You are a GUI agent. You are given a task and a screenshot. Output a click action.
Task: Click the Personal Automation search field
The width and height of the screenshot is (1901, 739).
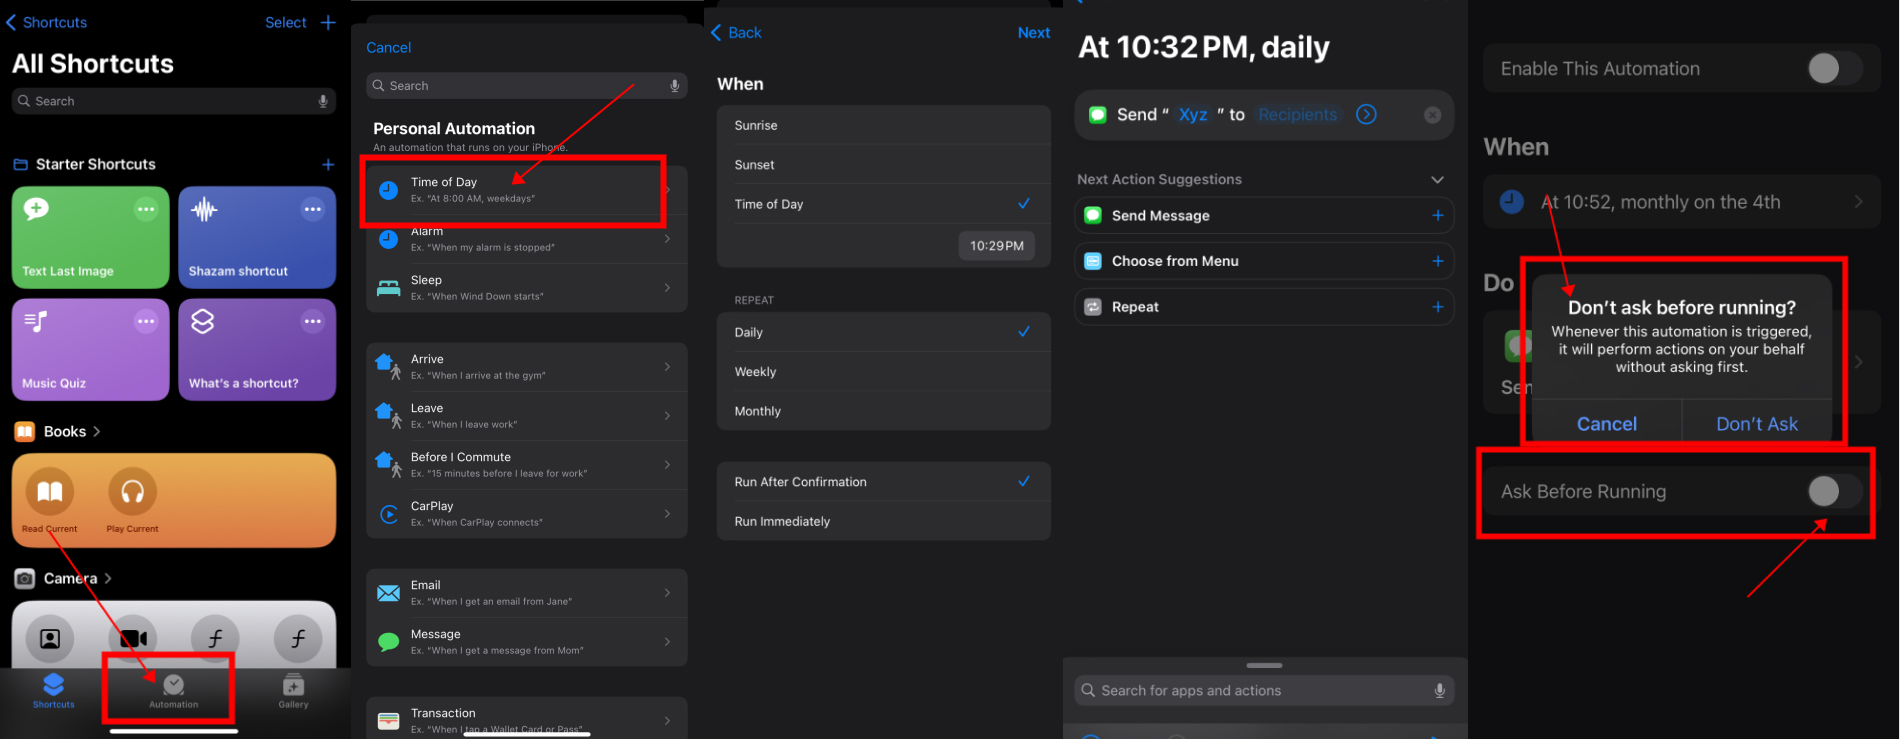(526, 86)
